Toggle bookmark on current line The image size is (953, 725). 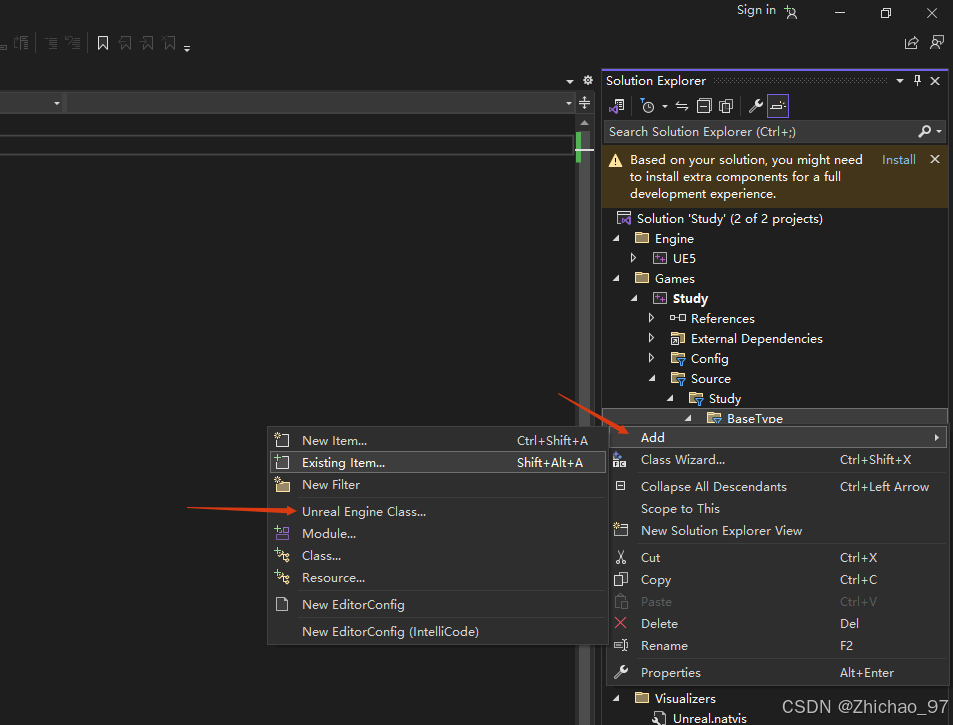click(102, 43)
